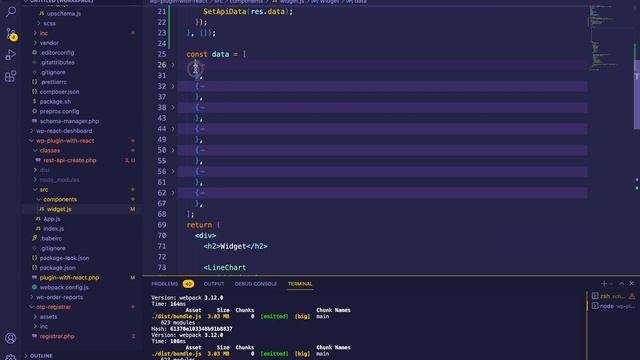Open .gitattributes file
This screenshot has width=640, height=360.
57,62
